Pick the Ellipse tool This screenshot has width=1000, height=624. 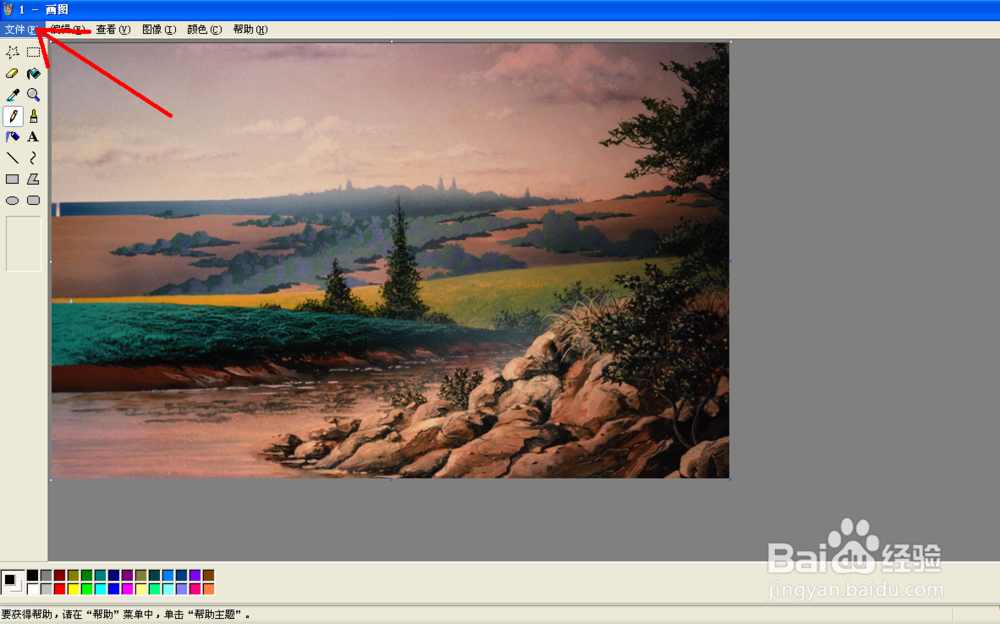coord(12,200)
